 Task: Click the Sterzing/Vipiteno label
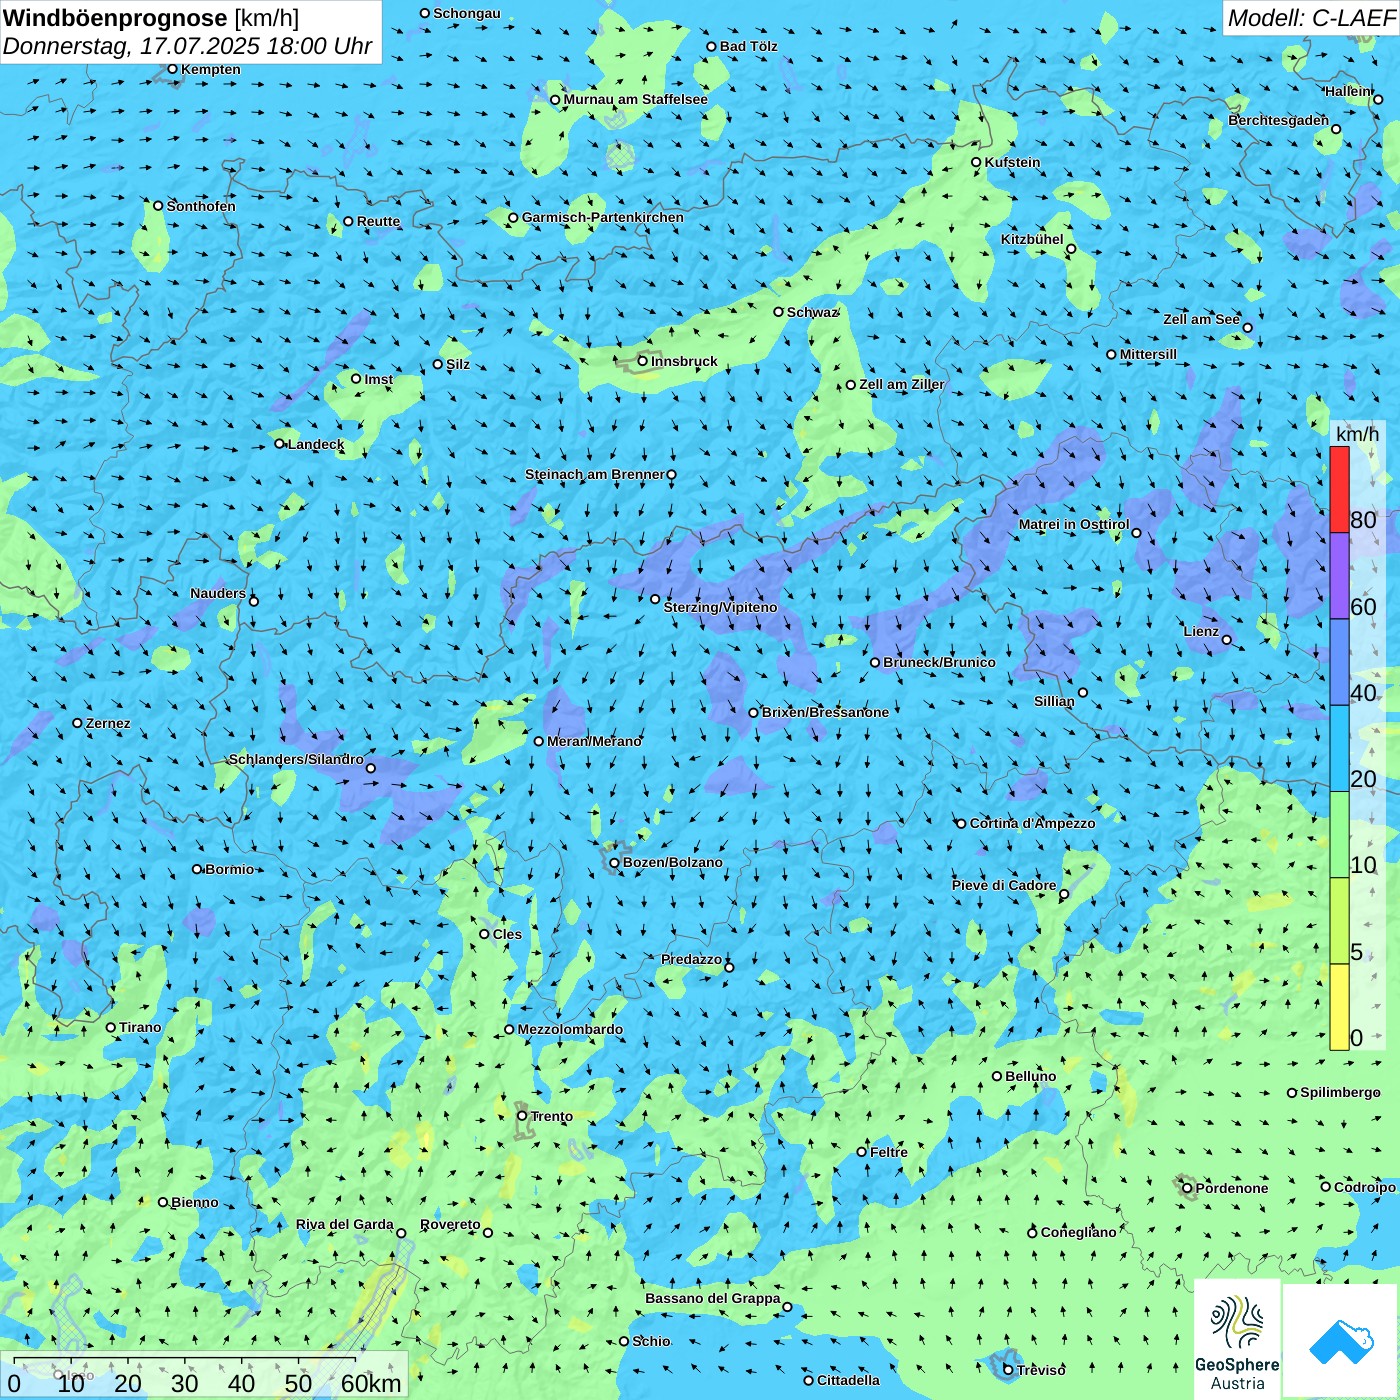[x=720, y=607]
